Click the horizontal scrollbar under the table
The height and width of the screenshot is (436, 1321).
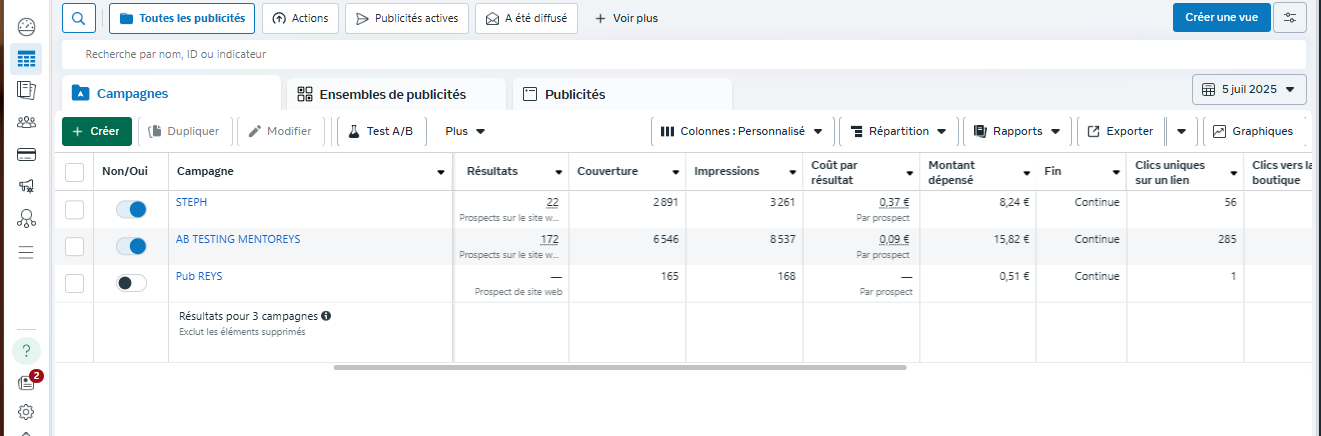click(x=620, y=367)
